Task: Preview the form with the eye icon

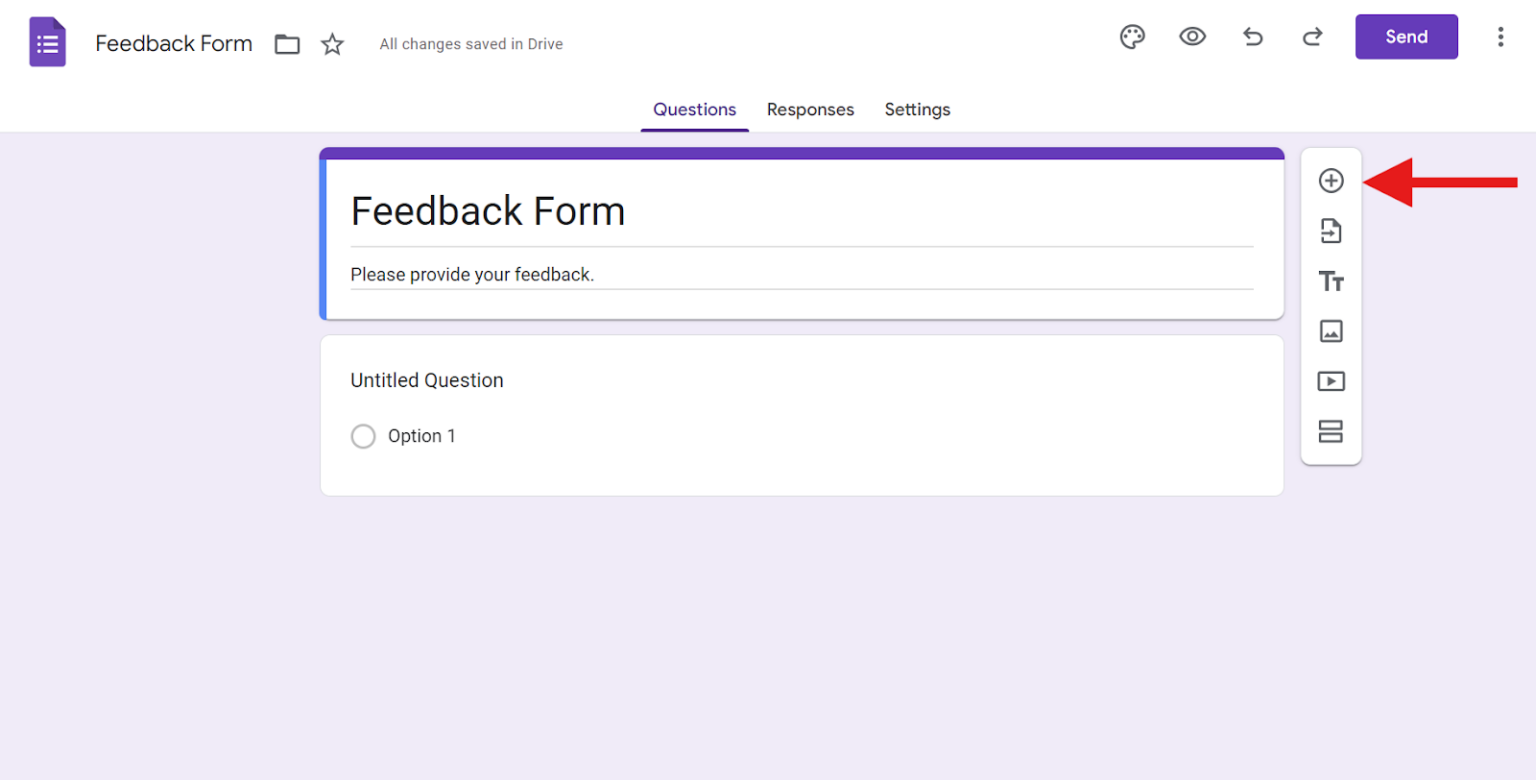Action: point(1192,36)
